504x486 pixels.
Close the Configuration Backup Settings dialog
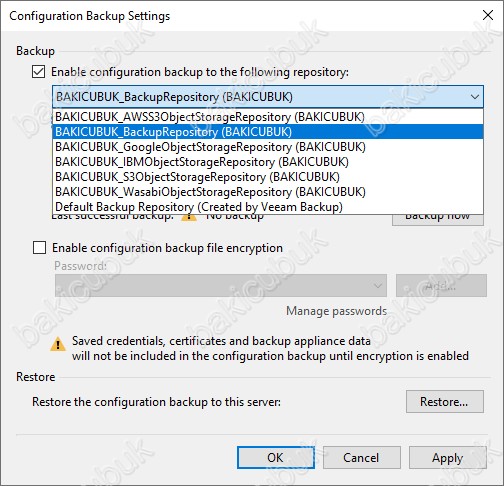point(488,15)
